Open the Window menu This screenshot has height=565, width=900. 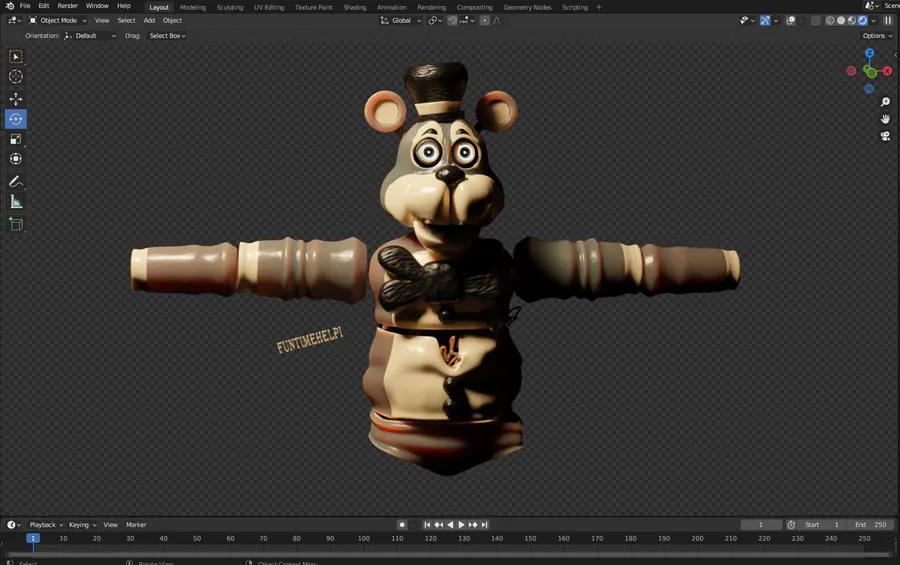(97, 6)
